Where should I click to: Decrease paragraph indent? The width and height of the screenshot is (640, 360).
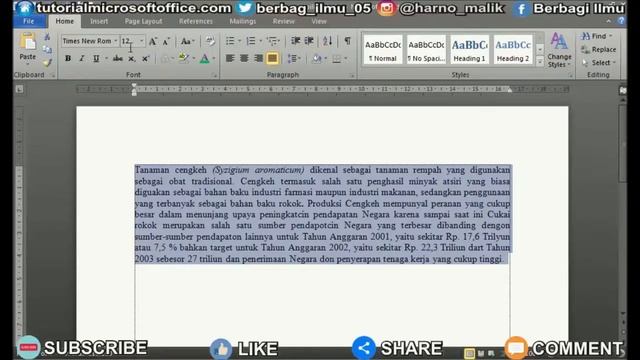point(296,41)
